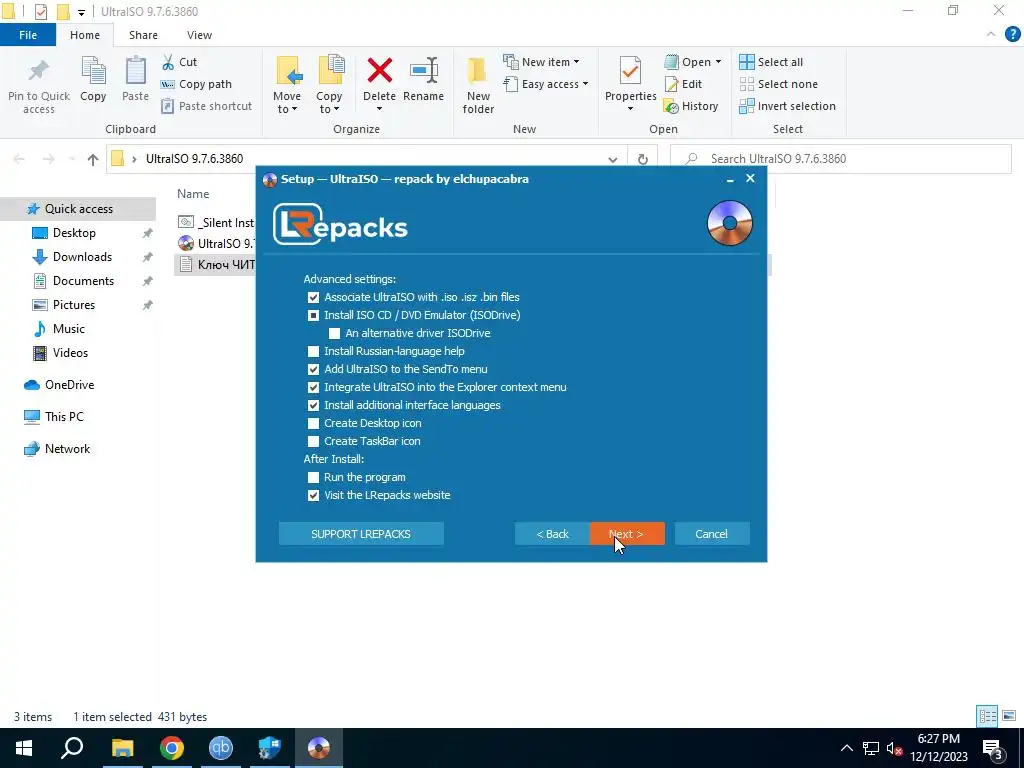This screenshot has width=1024, height=768.
Task: Toggle Explorer context menu integration checkbox
Action: [313, 387]
